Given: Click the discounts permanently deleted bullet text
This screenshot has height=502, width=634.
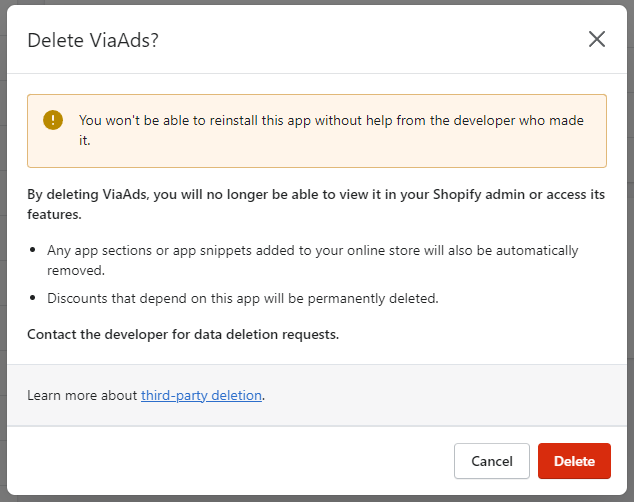Looking at the screenshot, I should (243, 298).
